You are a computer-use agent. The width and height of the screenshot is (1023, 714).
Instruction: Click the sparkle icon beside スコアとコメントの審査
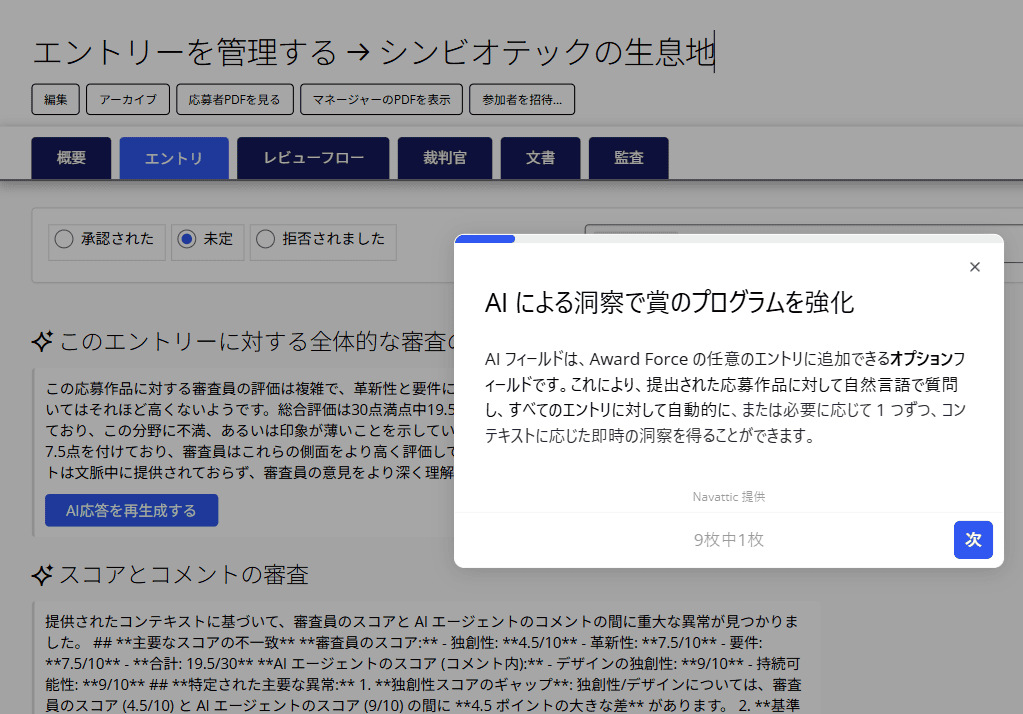coord(42,574)
